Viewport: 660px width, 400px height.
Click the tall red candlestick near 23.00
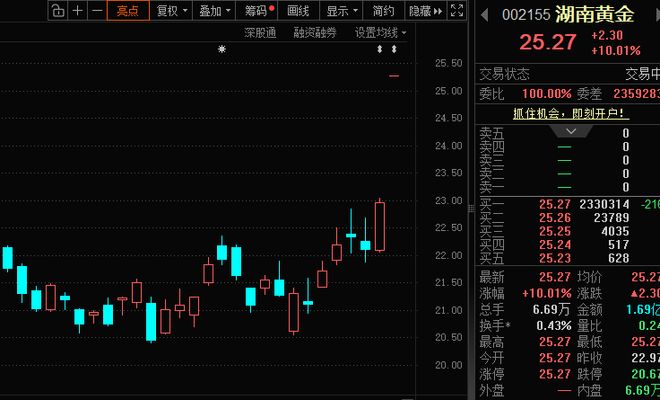[x=380, y=226]
